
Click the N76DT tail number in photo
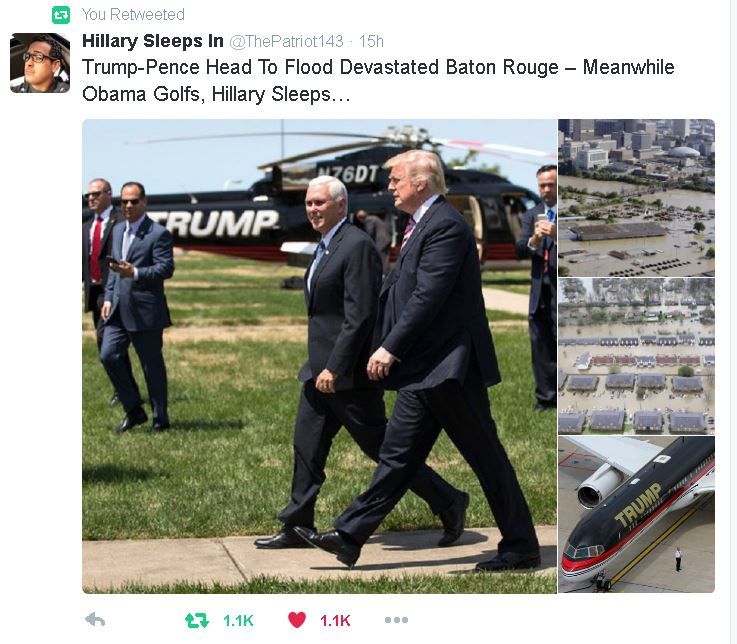pos(348,174)
